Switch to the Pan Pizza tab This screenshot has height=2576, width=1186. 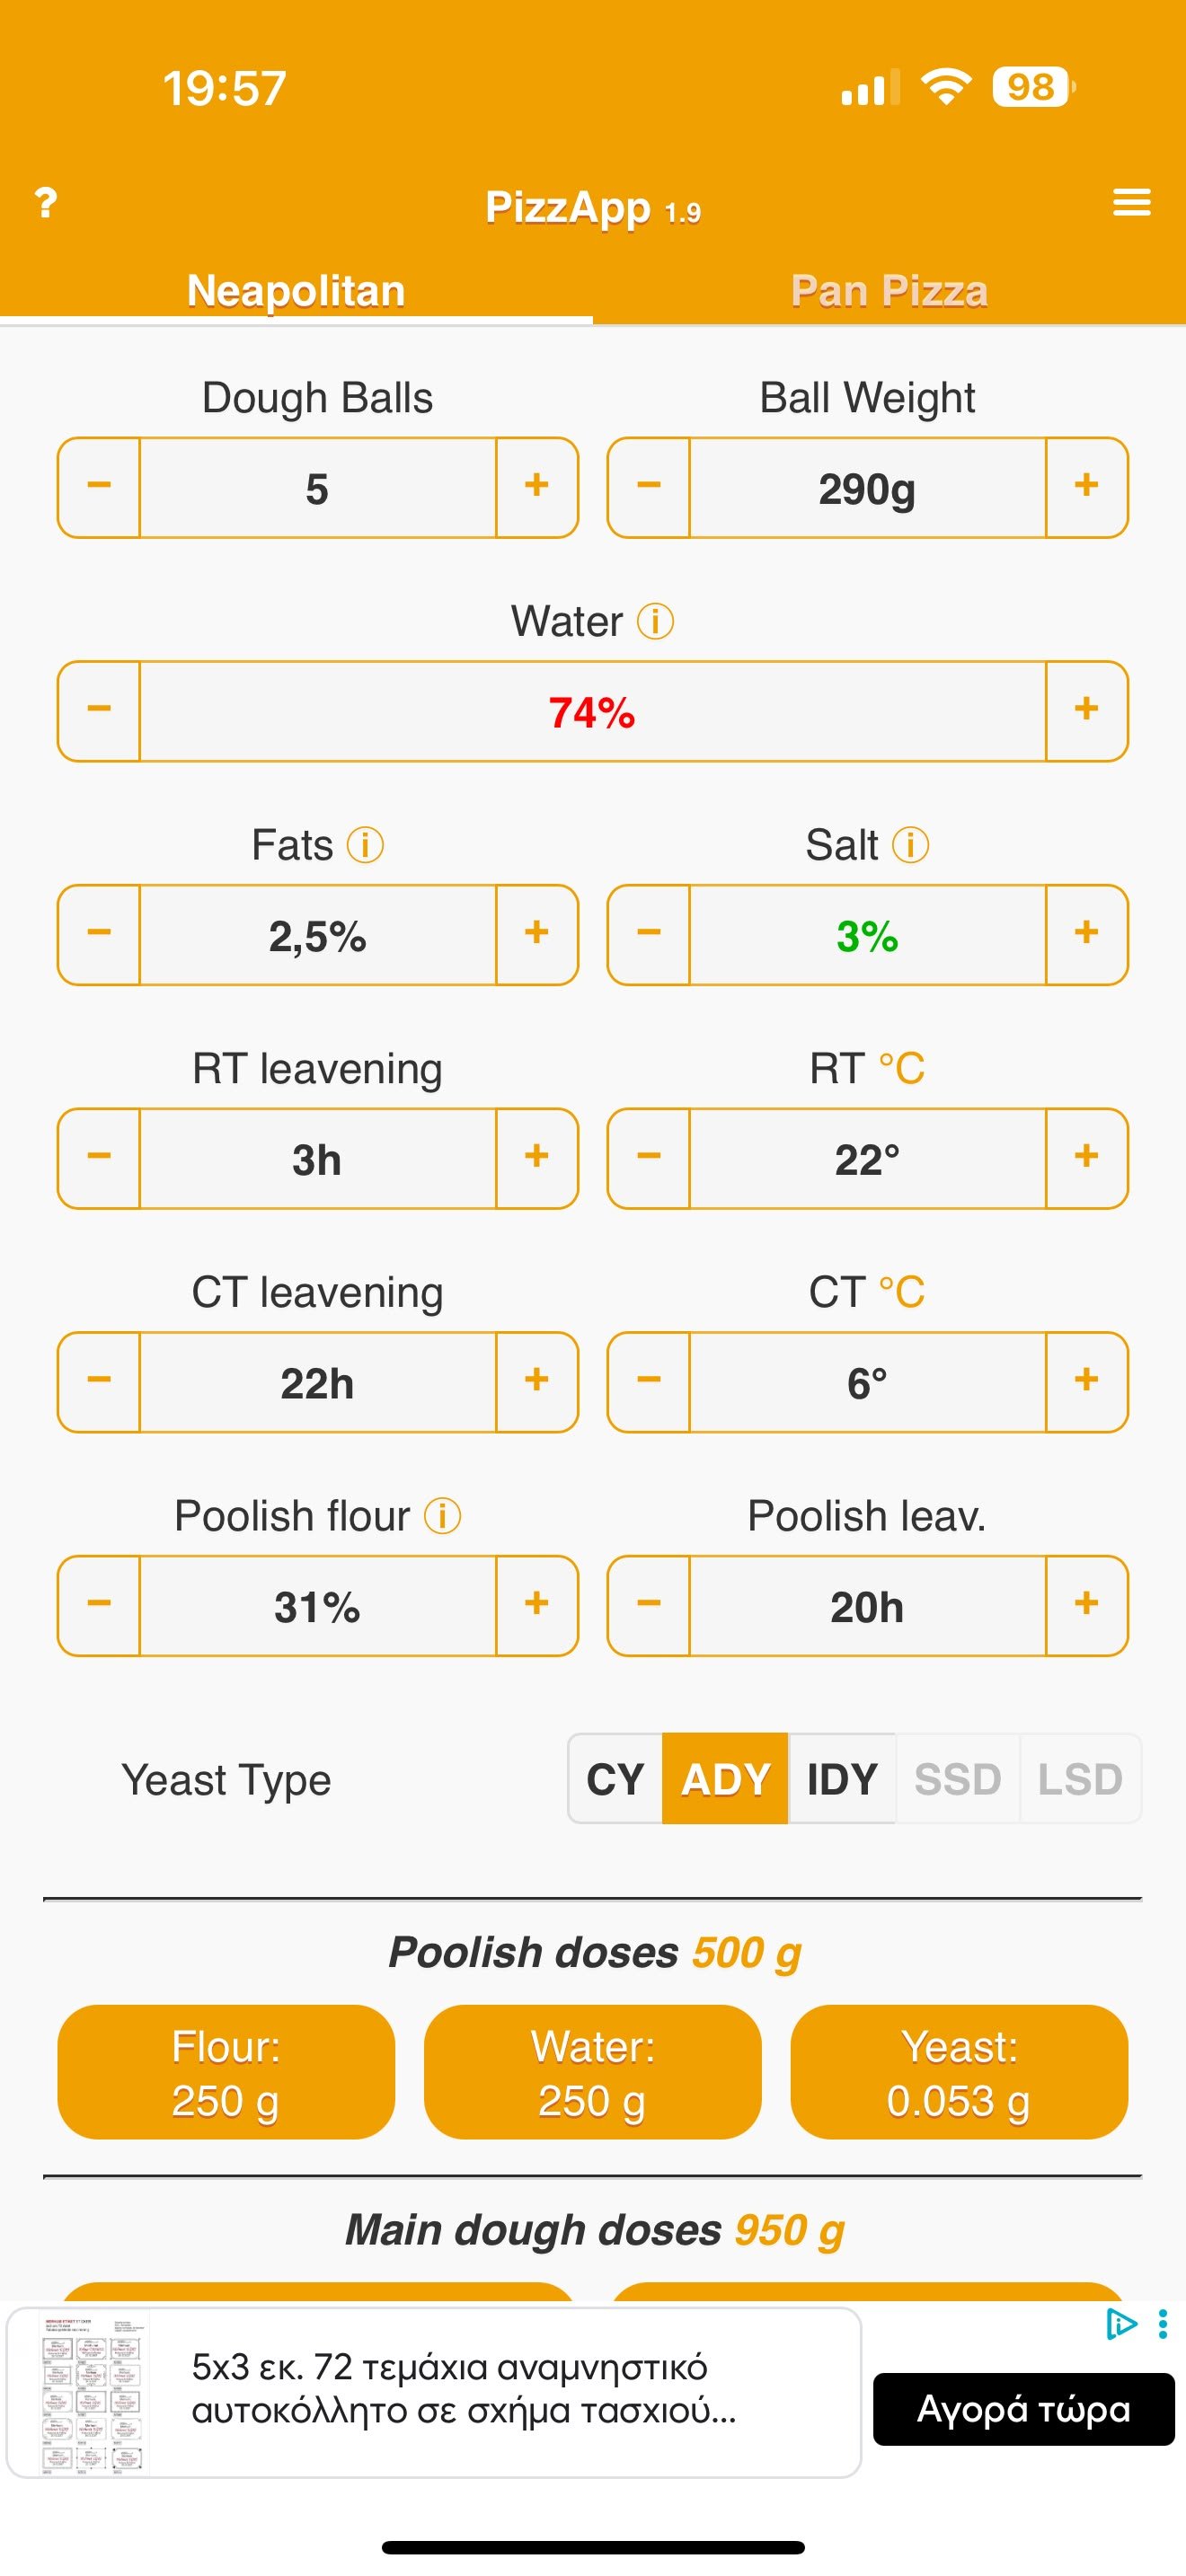[x=889, y=291]
